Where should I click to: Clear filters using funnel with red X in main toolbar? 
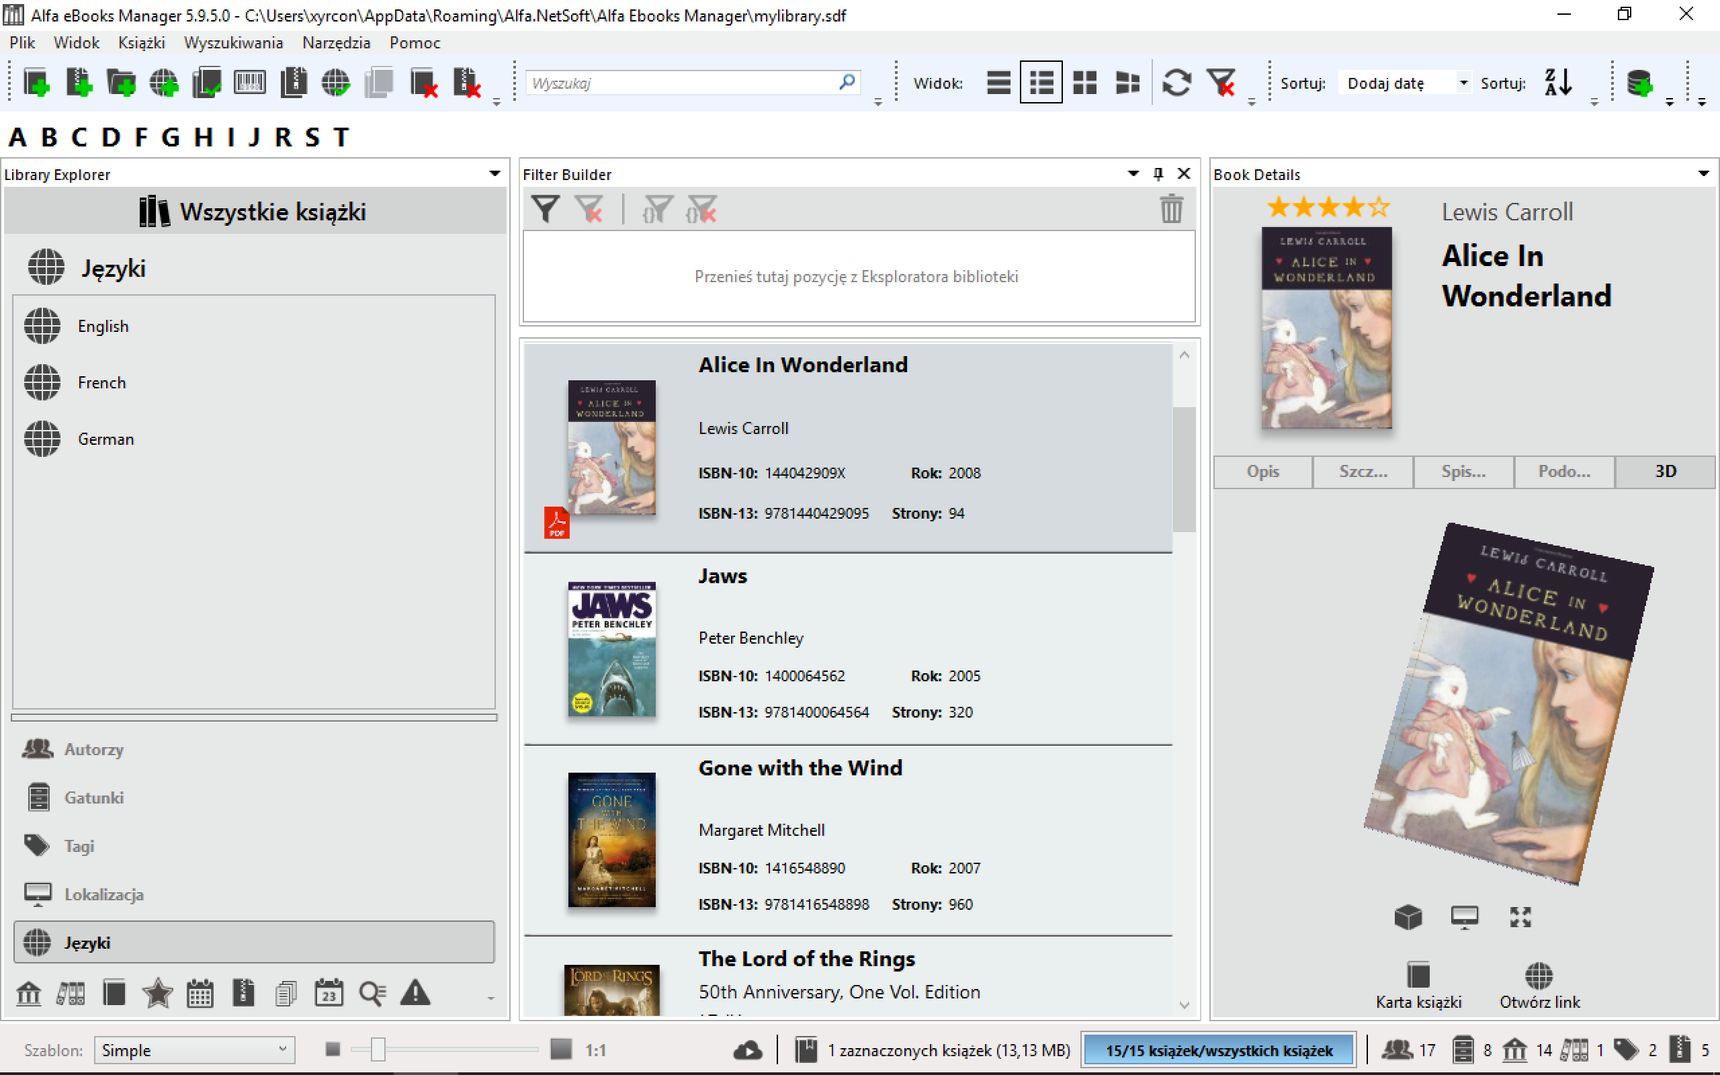[x=1221, y=83]
